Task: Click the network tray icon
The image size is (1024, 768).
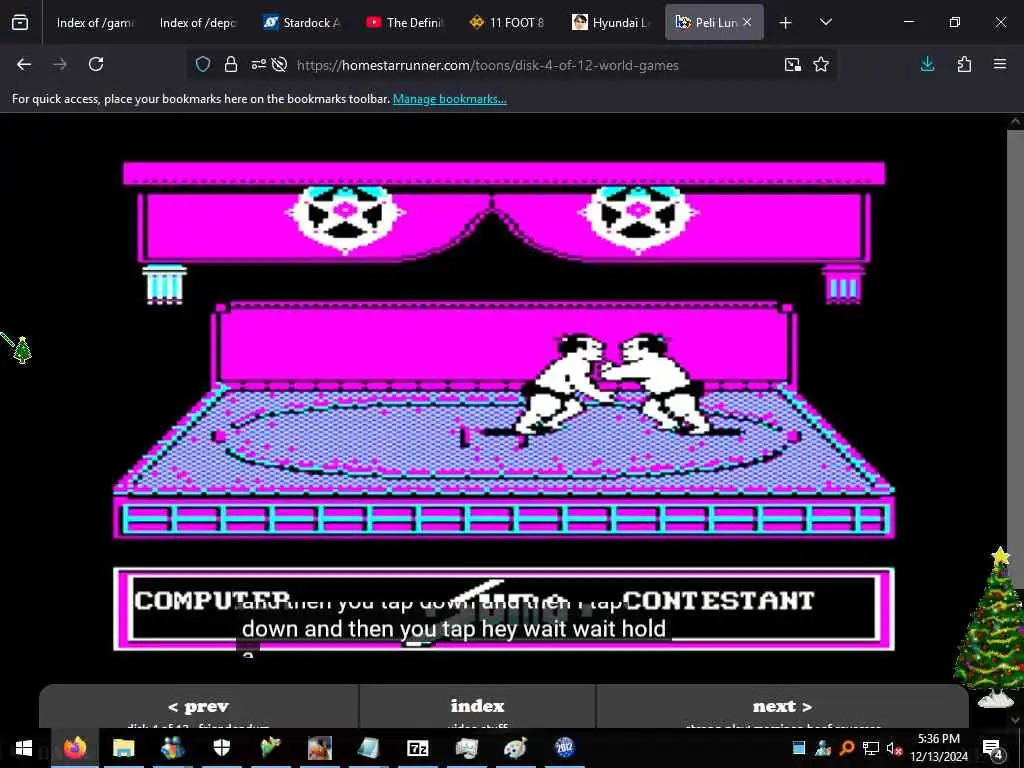Action: (x=871, y=748)
